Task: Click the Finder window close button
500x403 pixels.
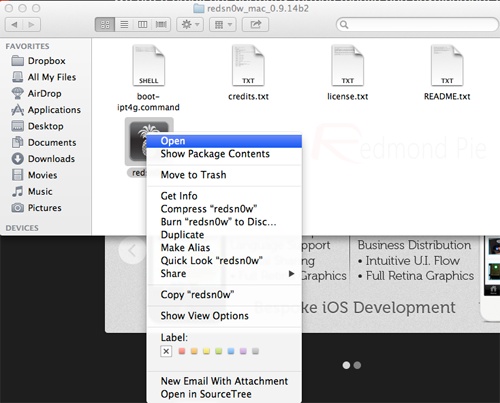Action: [9, 8]
